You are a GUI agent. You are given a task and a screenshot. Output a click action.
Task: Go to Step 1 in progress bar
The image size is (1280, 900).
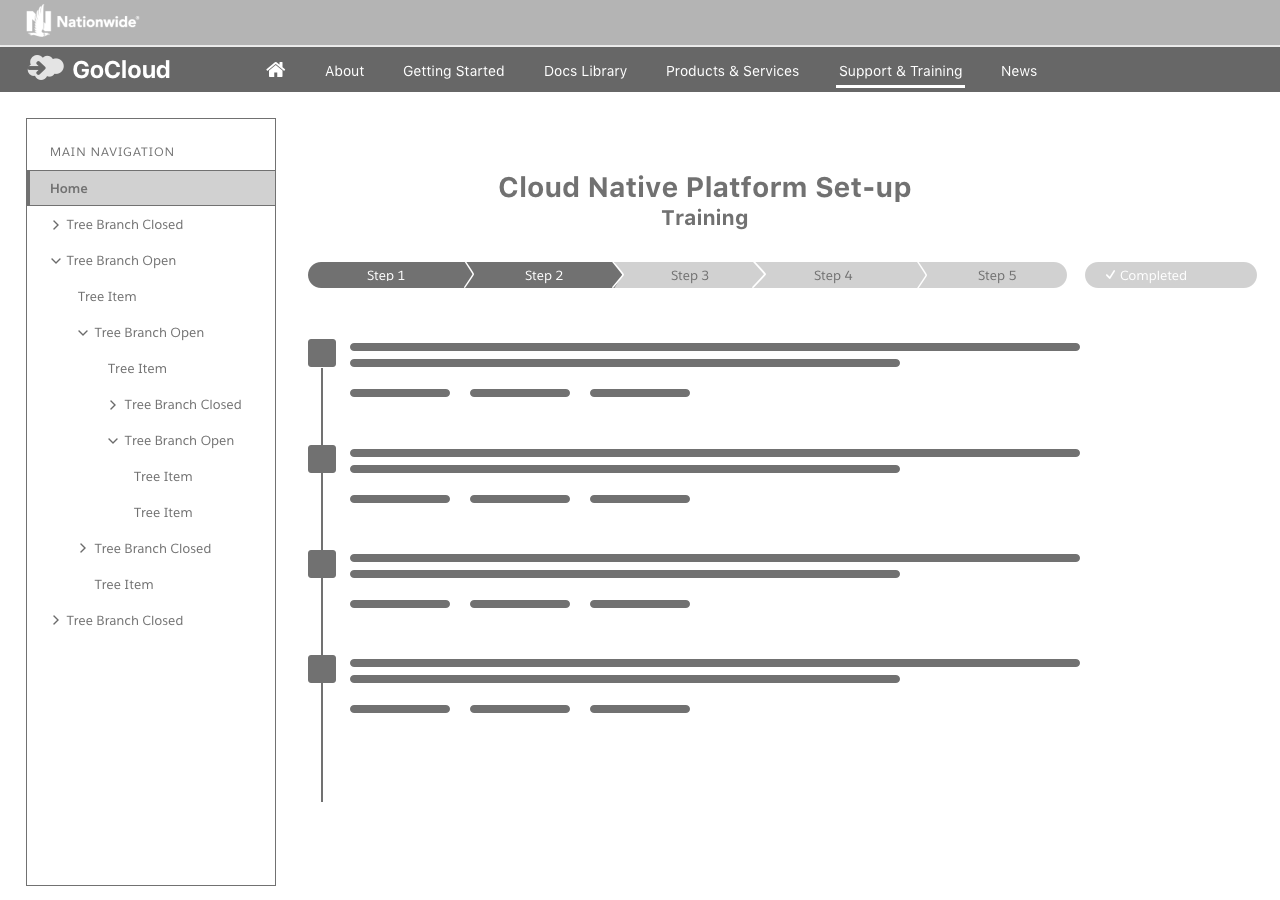(x=386, y=275)
